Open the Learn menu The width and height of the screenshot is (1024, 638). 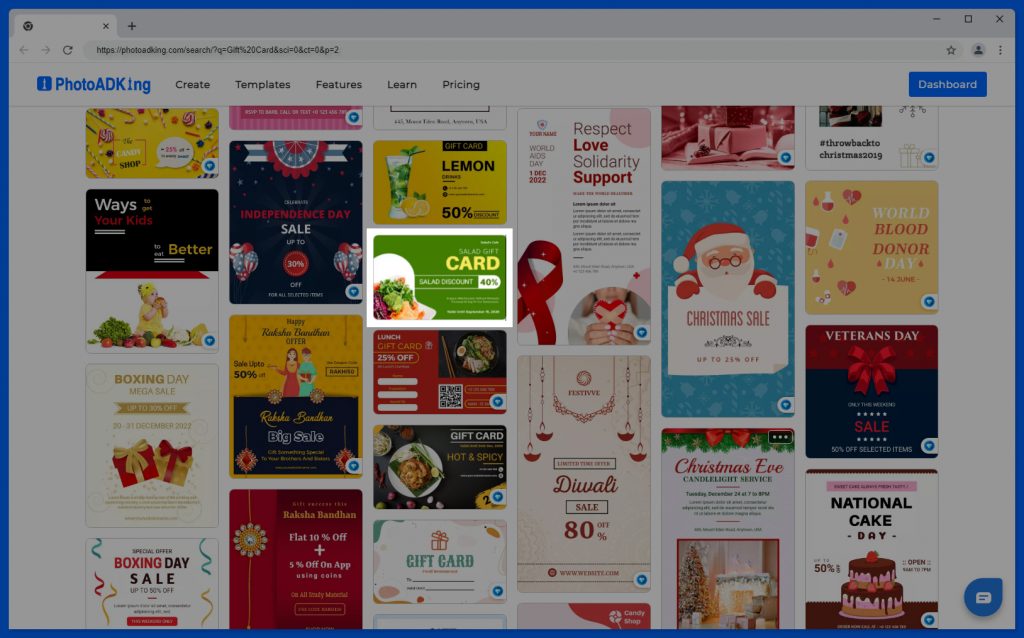[x=402, y=84]
